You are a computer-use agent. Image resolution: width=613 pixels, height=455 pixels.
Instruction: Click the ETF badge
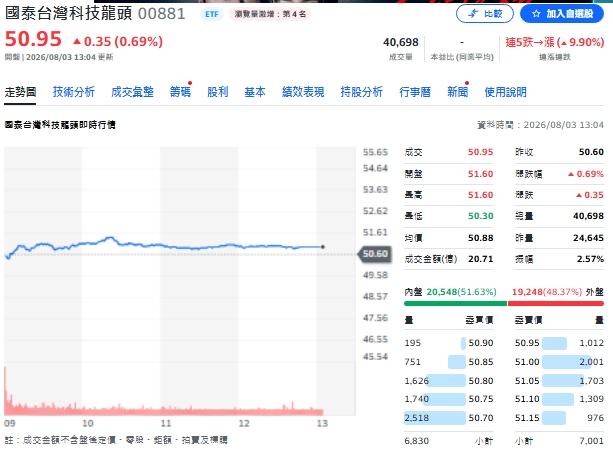212,14
